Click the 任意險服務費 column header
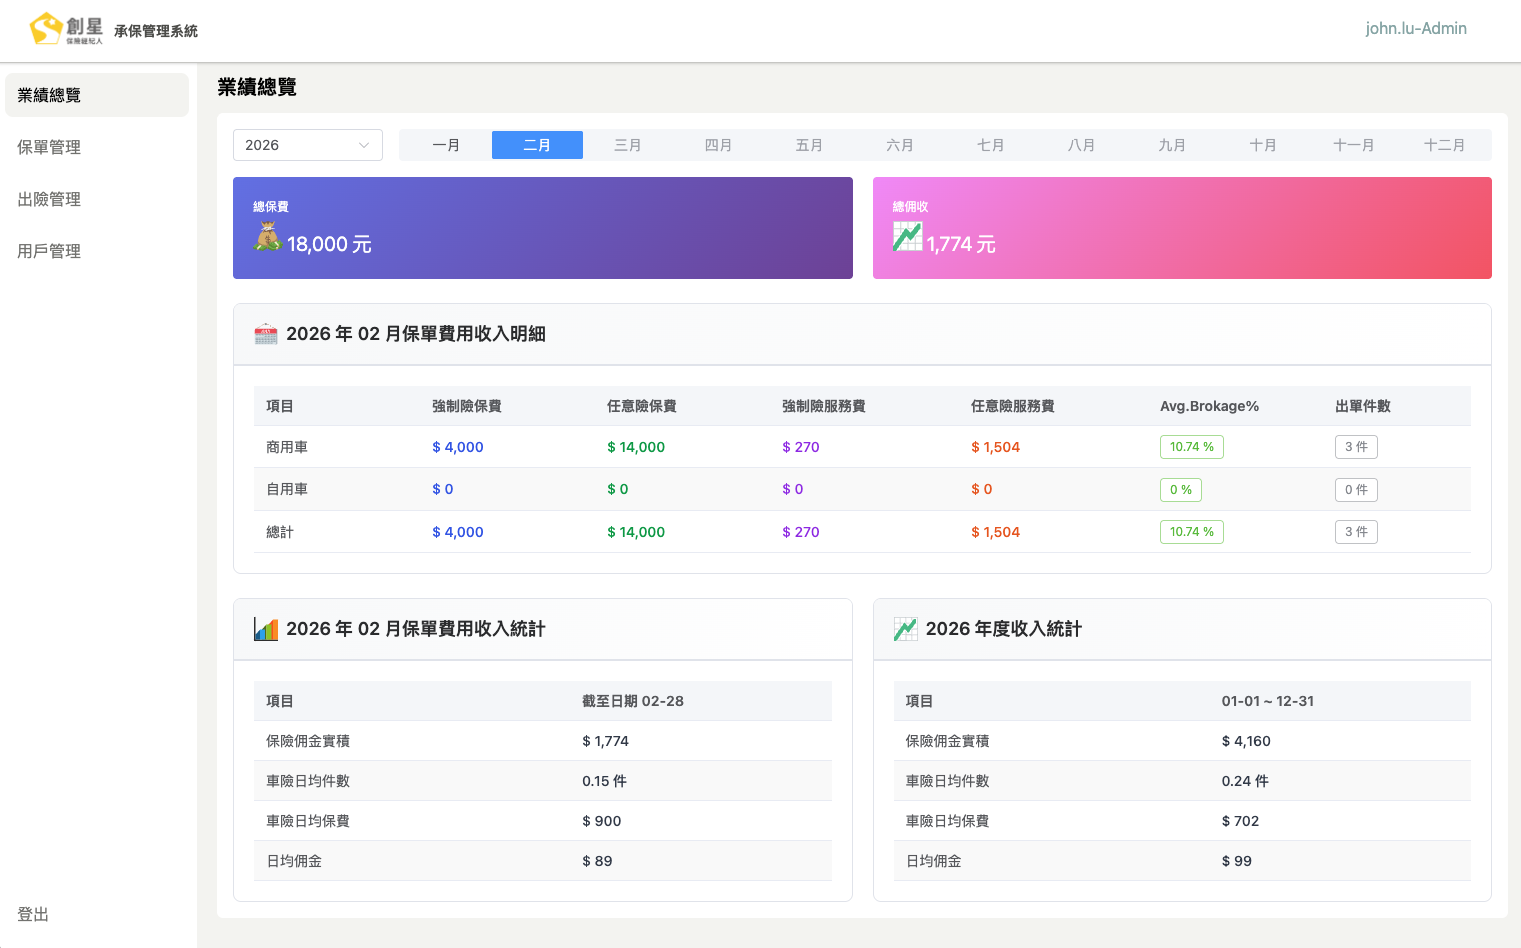 (x=1013, y=406)
